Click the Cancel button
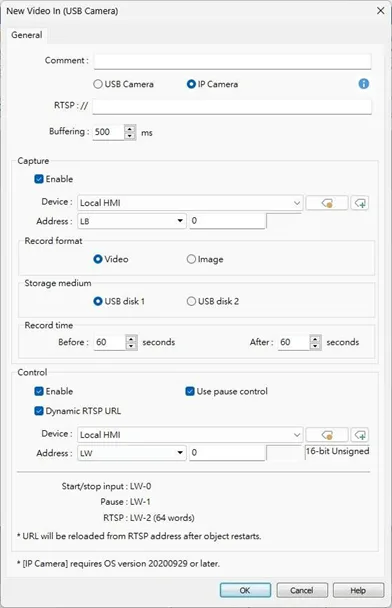The height and width of the screenshot is (608, 392). pos(302,590)
